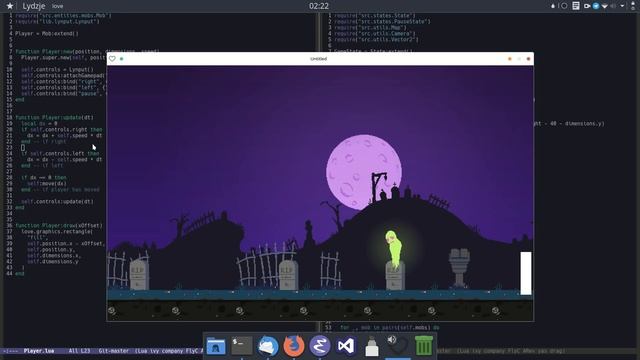Open the USB drive icon in the dock

[372, 346]
